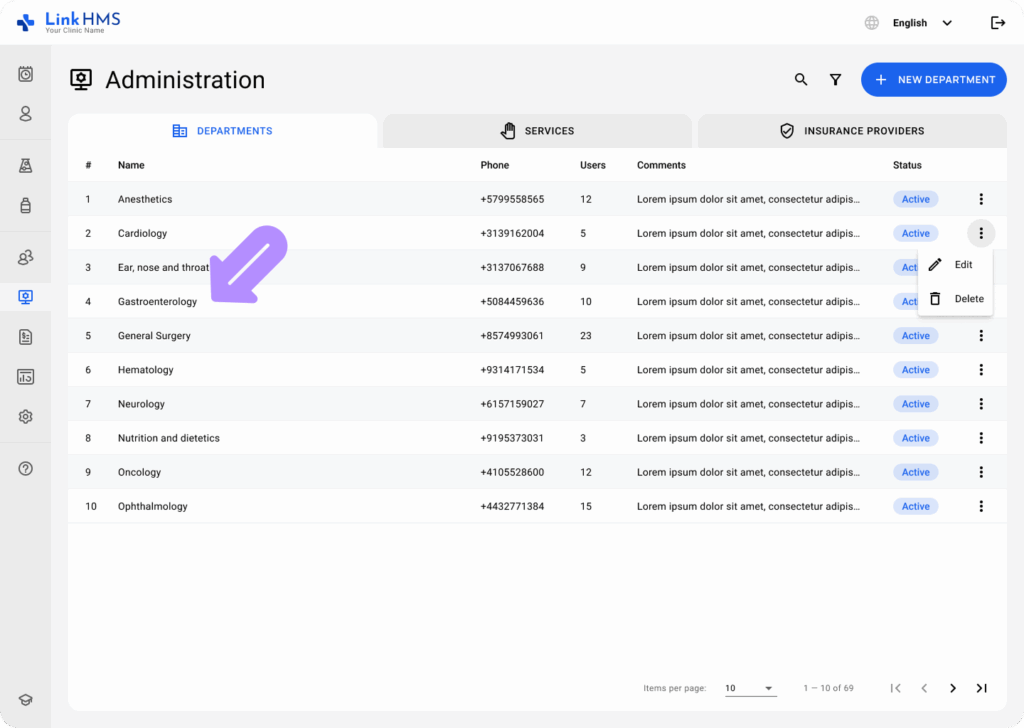Viewport: 1024px width, 728px height.
Task: Open the search magnifier icon
Action: 801,80
